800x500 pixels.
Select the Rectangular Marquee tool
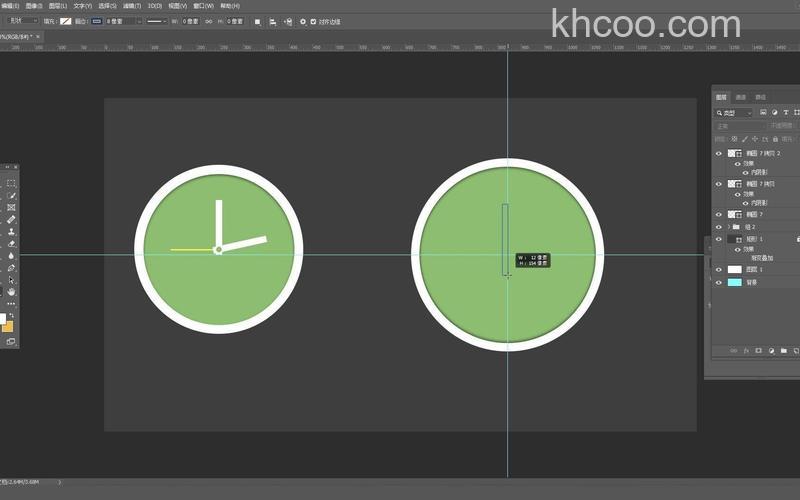11,183
